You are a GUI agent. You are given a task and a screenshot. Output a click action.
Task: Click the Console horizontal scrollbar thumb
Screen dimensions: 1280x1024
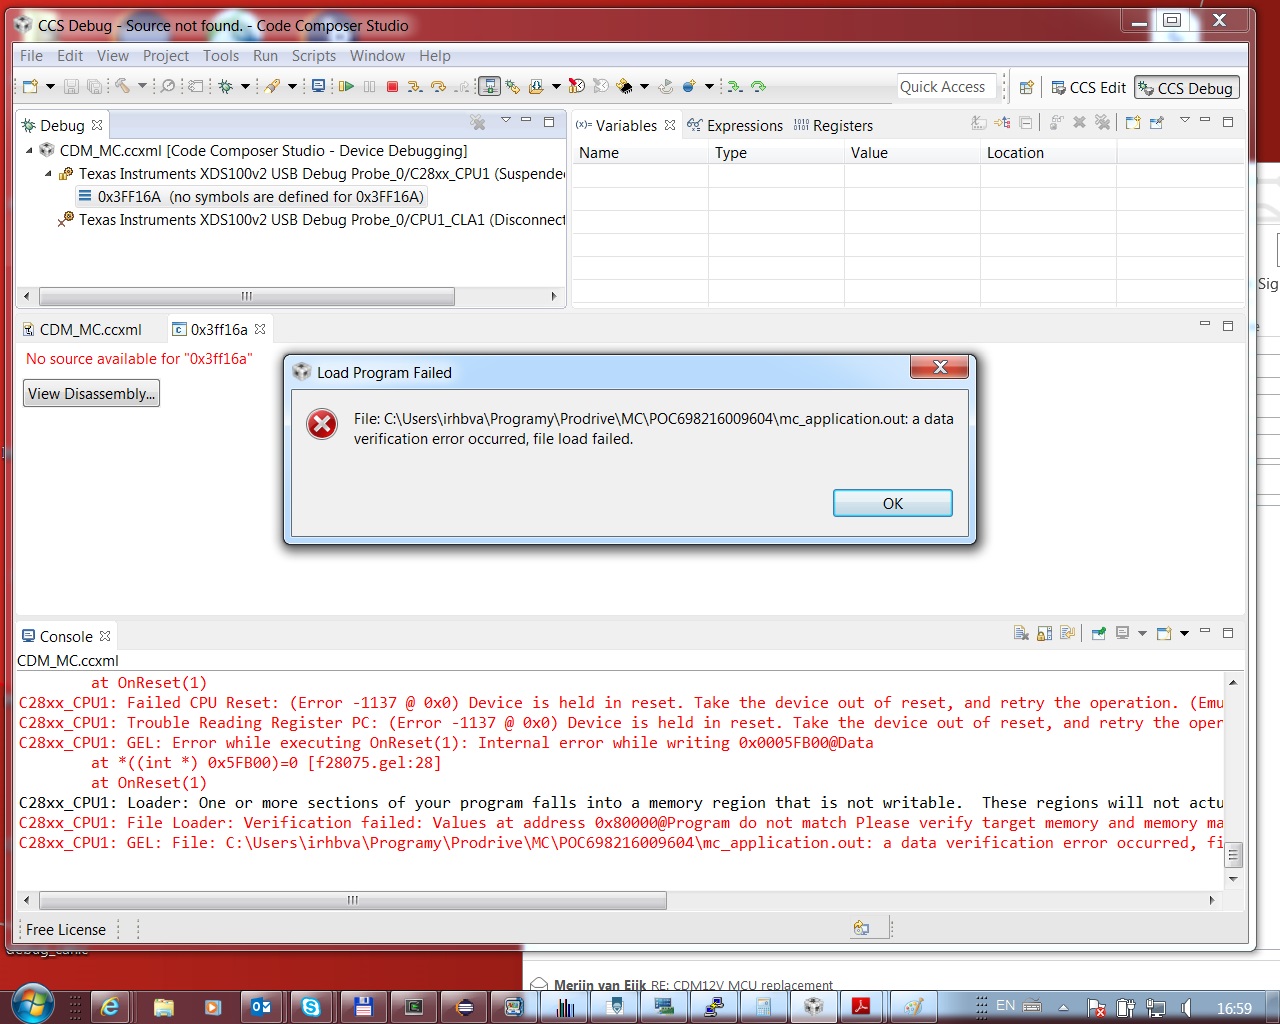pos(353,901)
